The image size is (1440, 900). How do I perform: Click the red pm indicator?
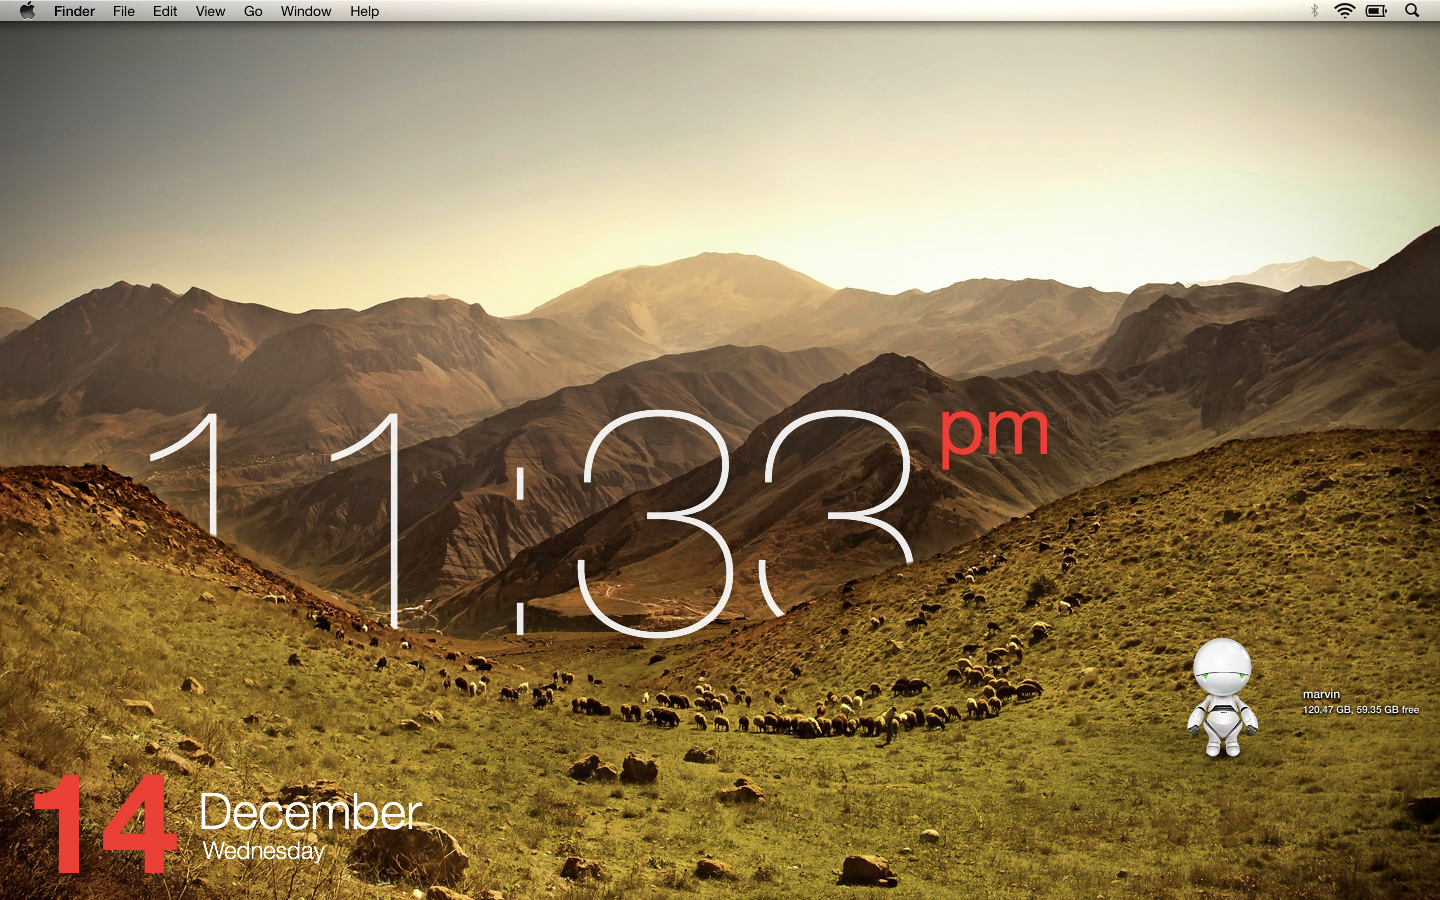[x=994, y=435]
